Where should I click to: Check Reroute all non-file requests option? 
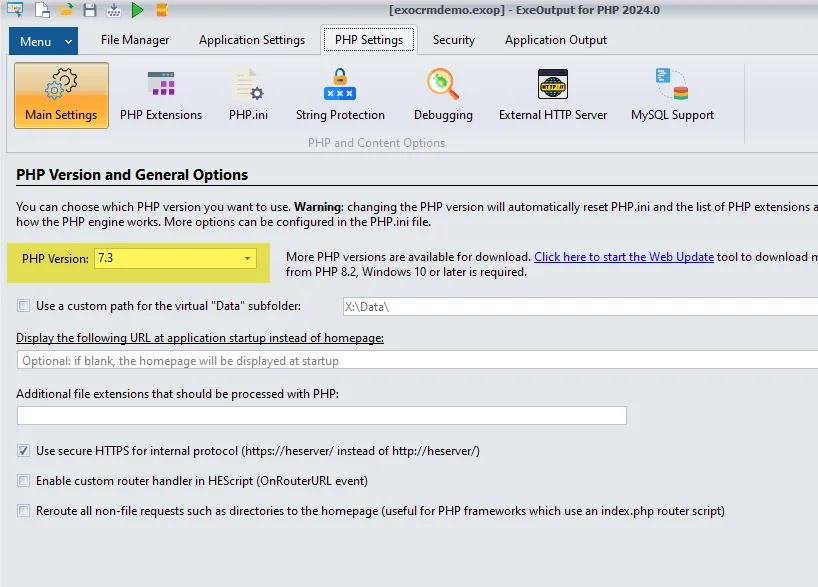24,511
